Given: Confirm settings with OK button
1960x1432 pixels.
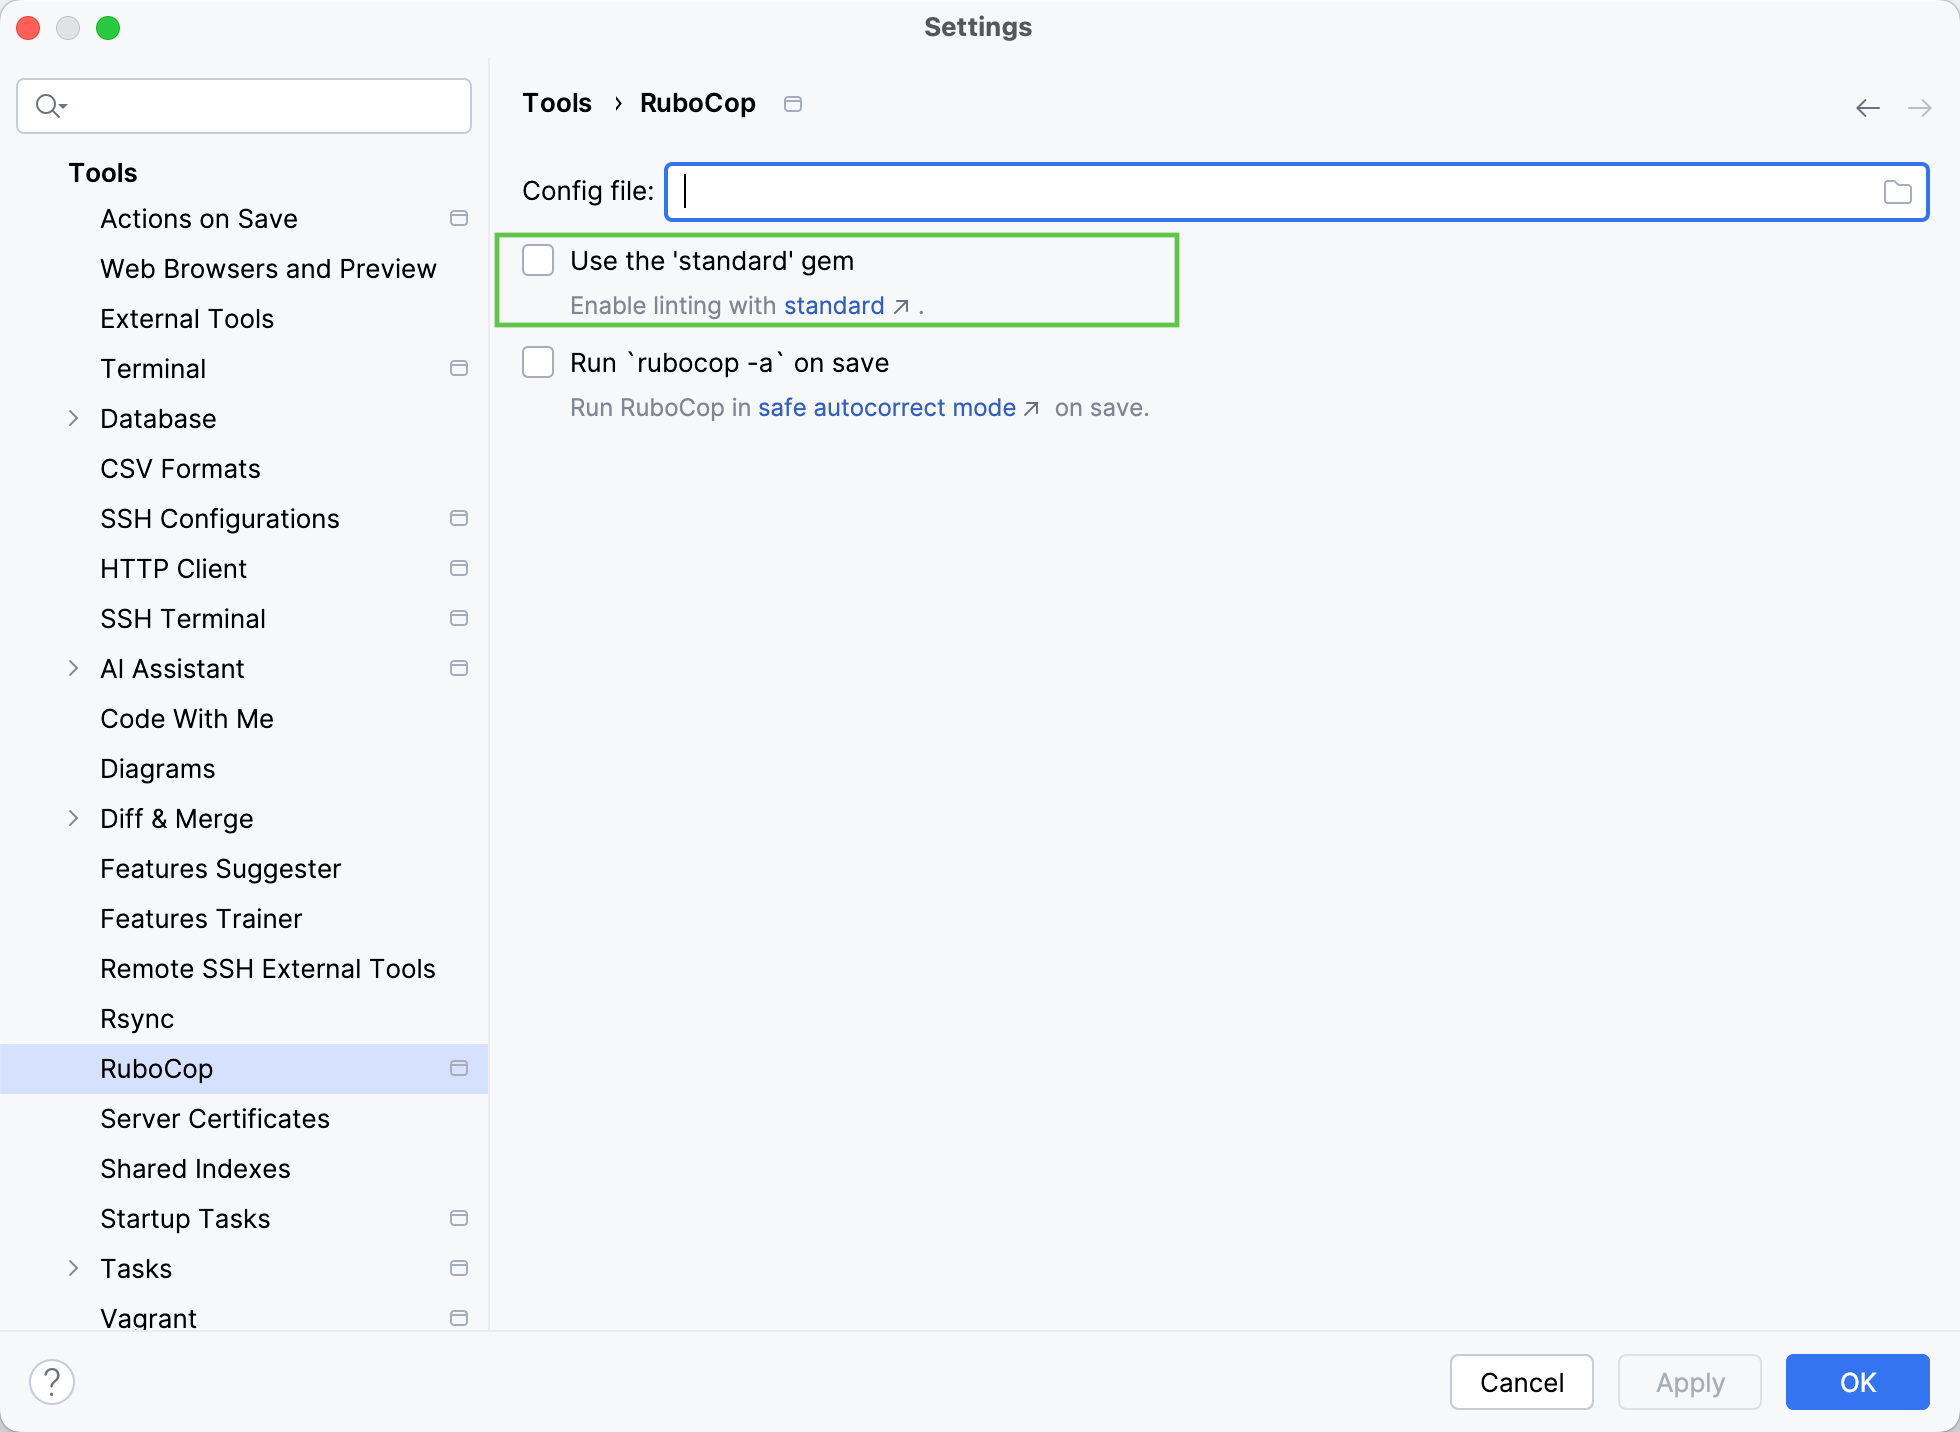Looking at the screenshot, I should tap(1857, 1382).
